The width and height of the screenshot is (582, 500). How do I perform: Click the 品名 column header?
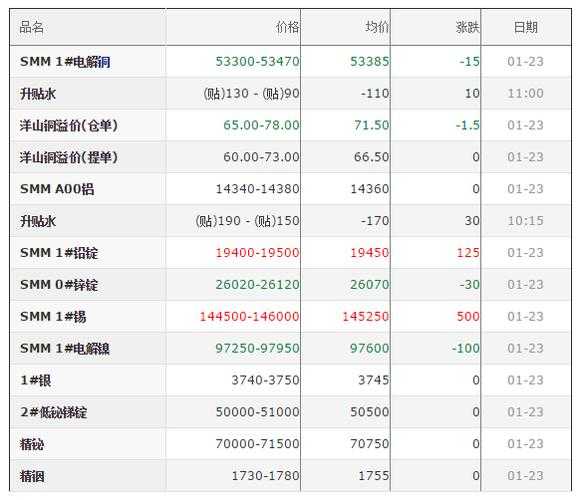32,27
